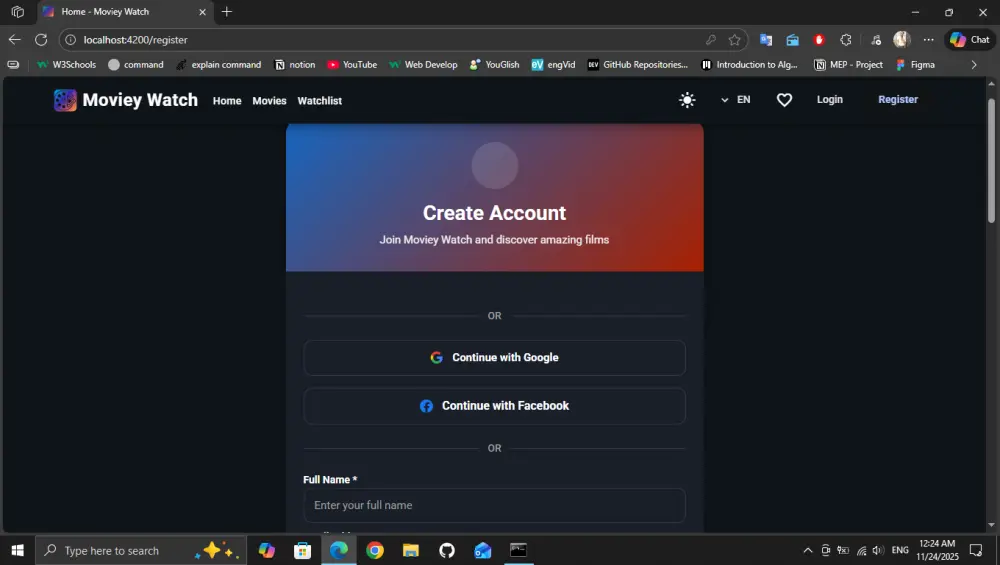This screenshot has width=1000, height=565.
Task: Open the Figma bookmark
Action: tap(915, 64)
